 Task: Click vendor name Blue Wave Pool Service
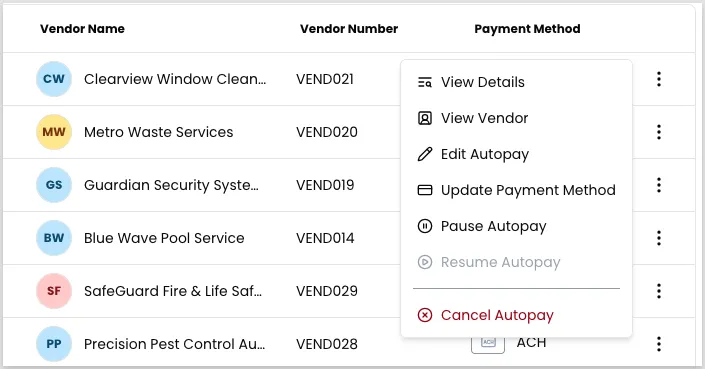point(164,238)
